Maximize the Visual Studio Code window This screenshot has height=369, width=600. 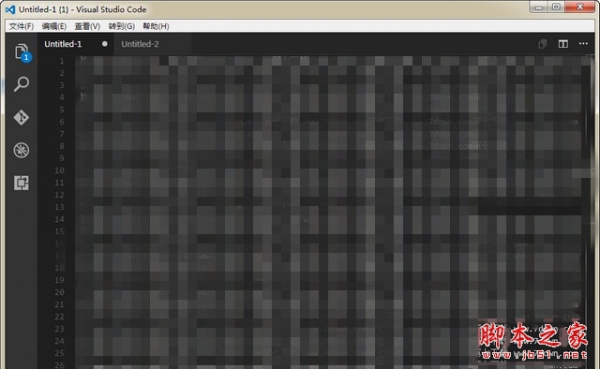556,7
